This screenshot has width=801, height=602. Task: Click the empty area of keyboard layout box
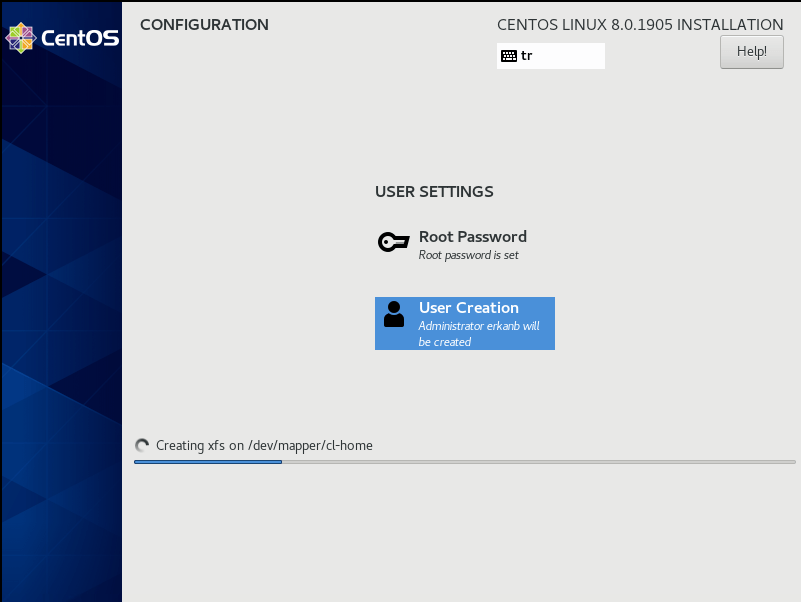pos(570,56)
